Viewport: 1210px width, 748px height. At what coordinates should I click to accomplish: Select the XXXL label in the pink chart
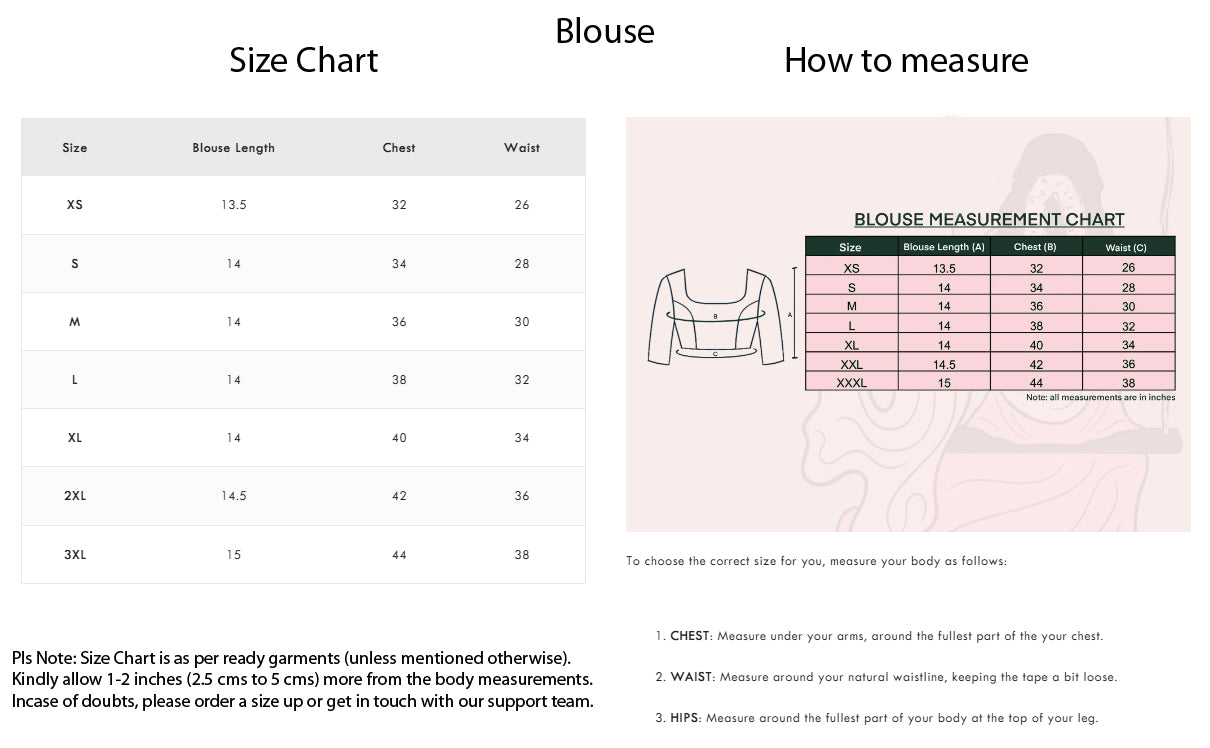[851, 383]
